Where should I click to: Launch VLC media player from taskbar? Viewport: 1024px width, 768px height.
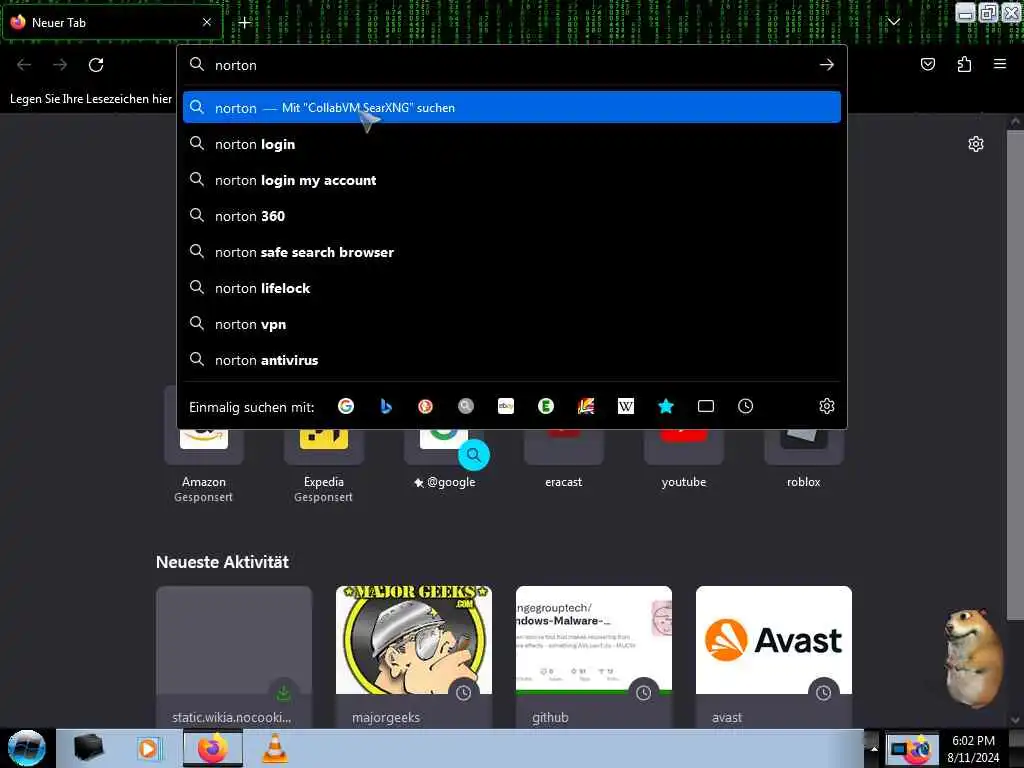[275, 748]
